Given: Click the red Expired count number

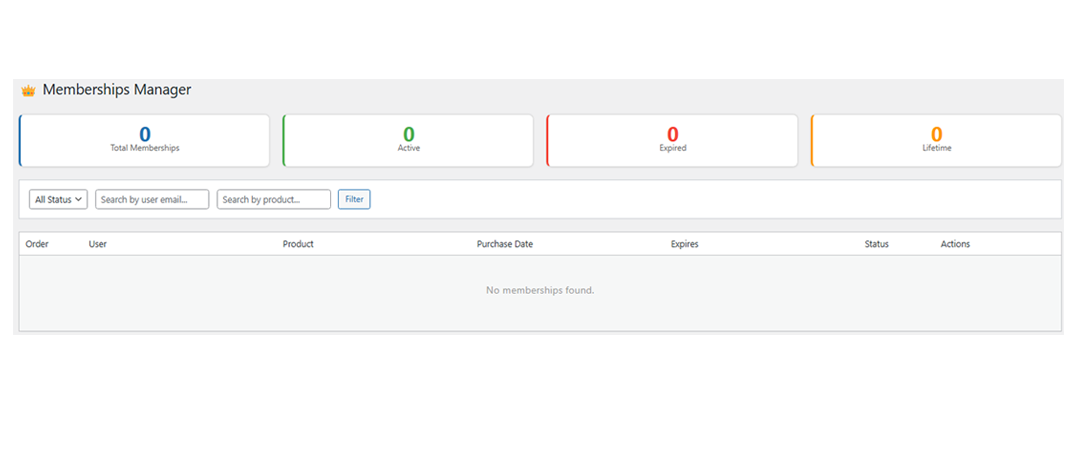Looking at the screenshot, I should pos(672,134).
